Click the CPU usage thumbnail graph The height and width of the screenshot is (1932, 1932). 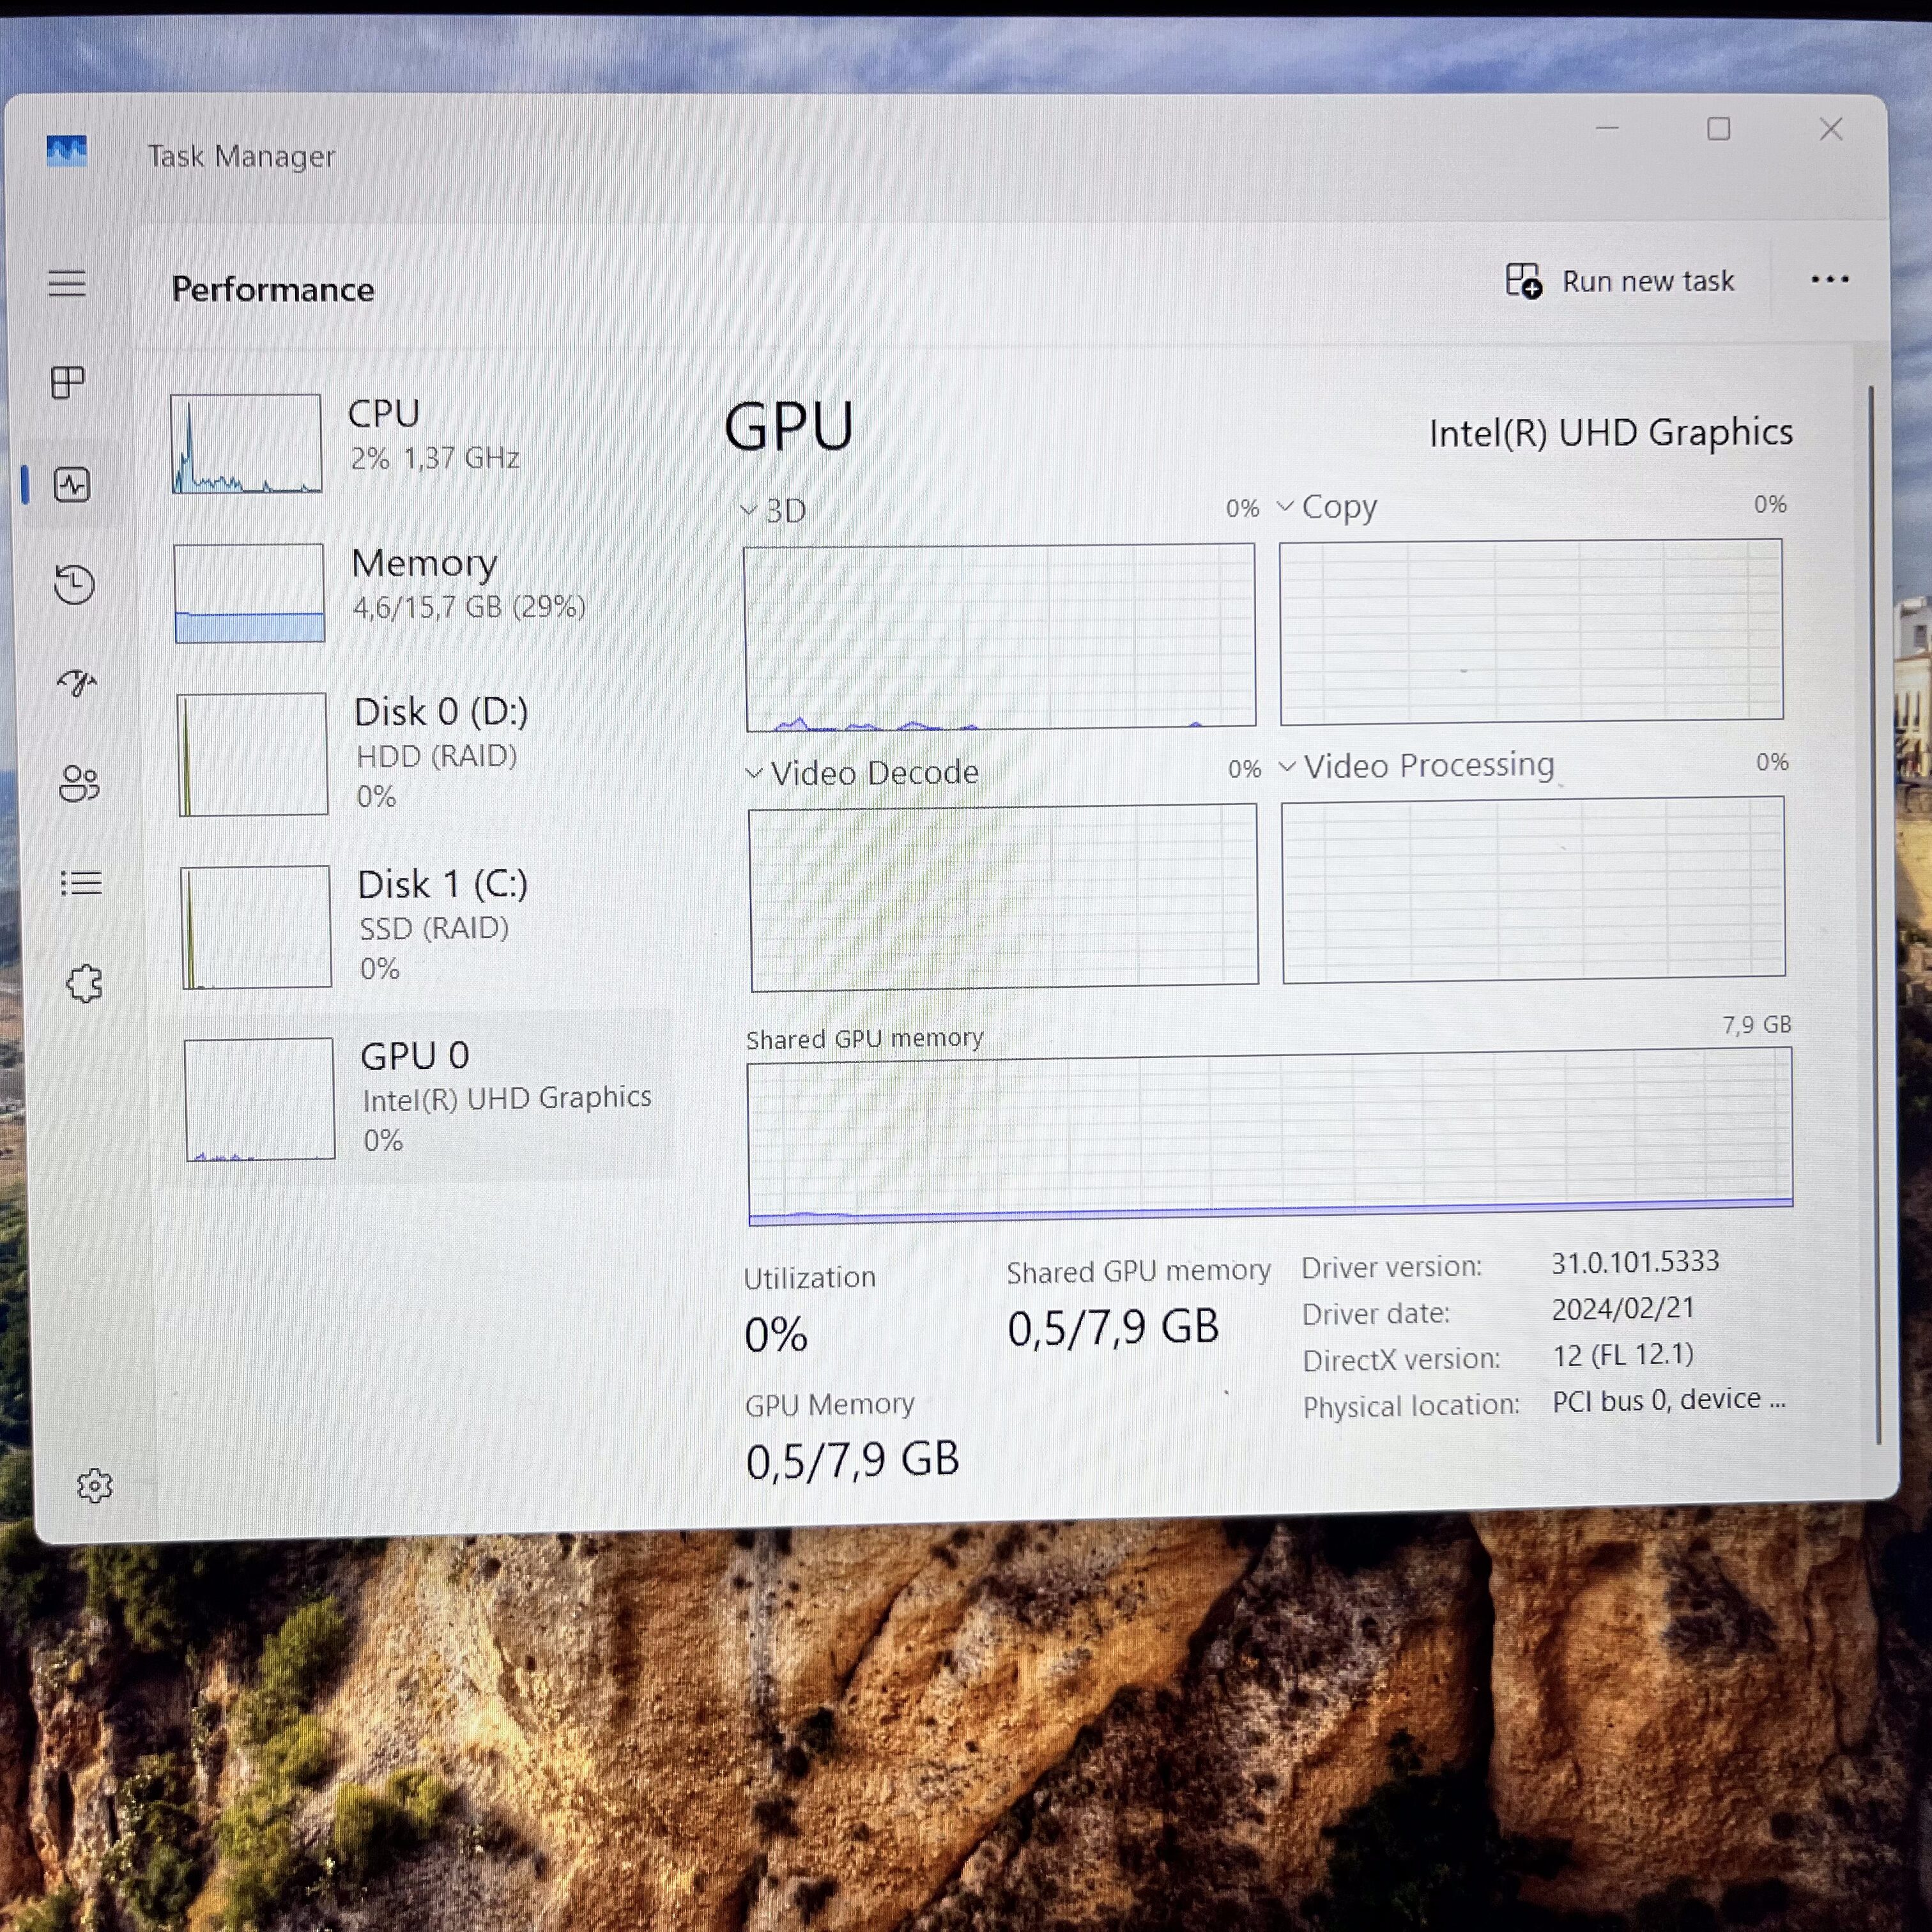(x=246, y=443)
